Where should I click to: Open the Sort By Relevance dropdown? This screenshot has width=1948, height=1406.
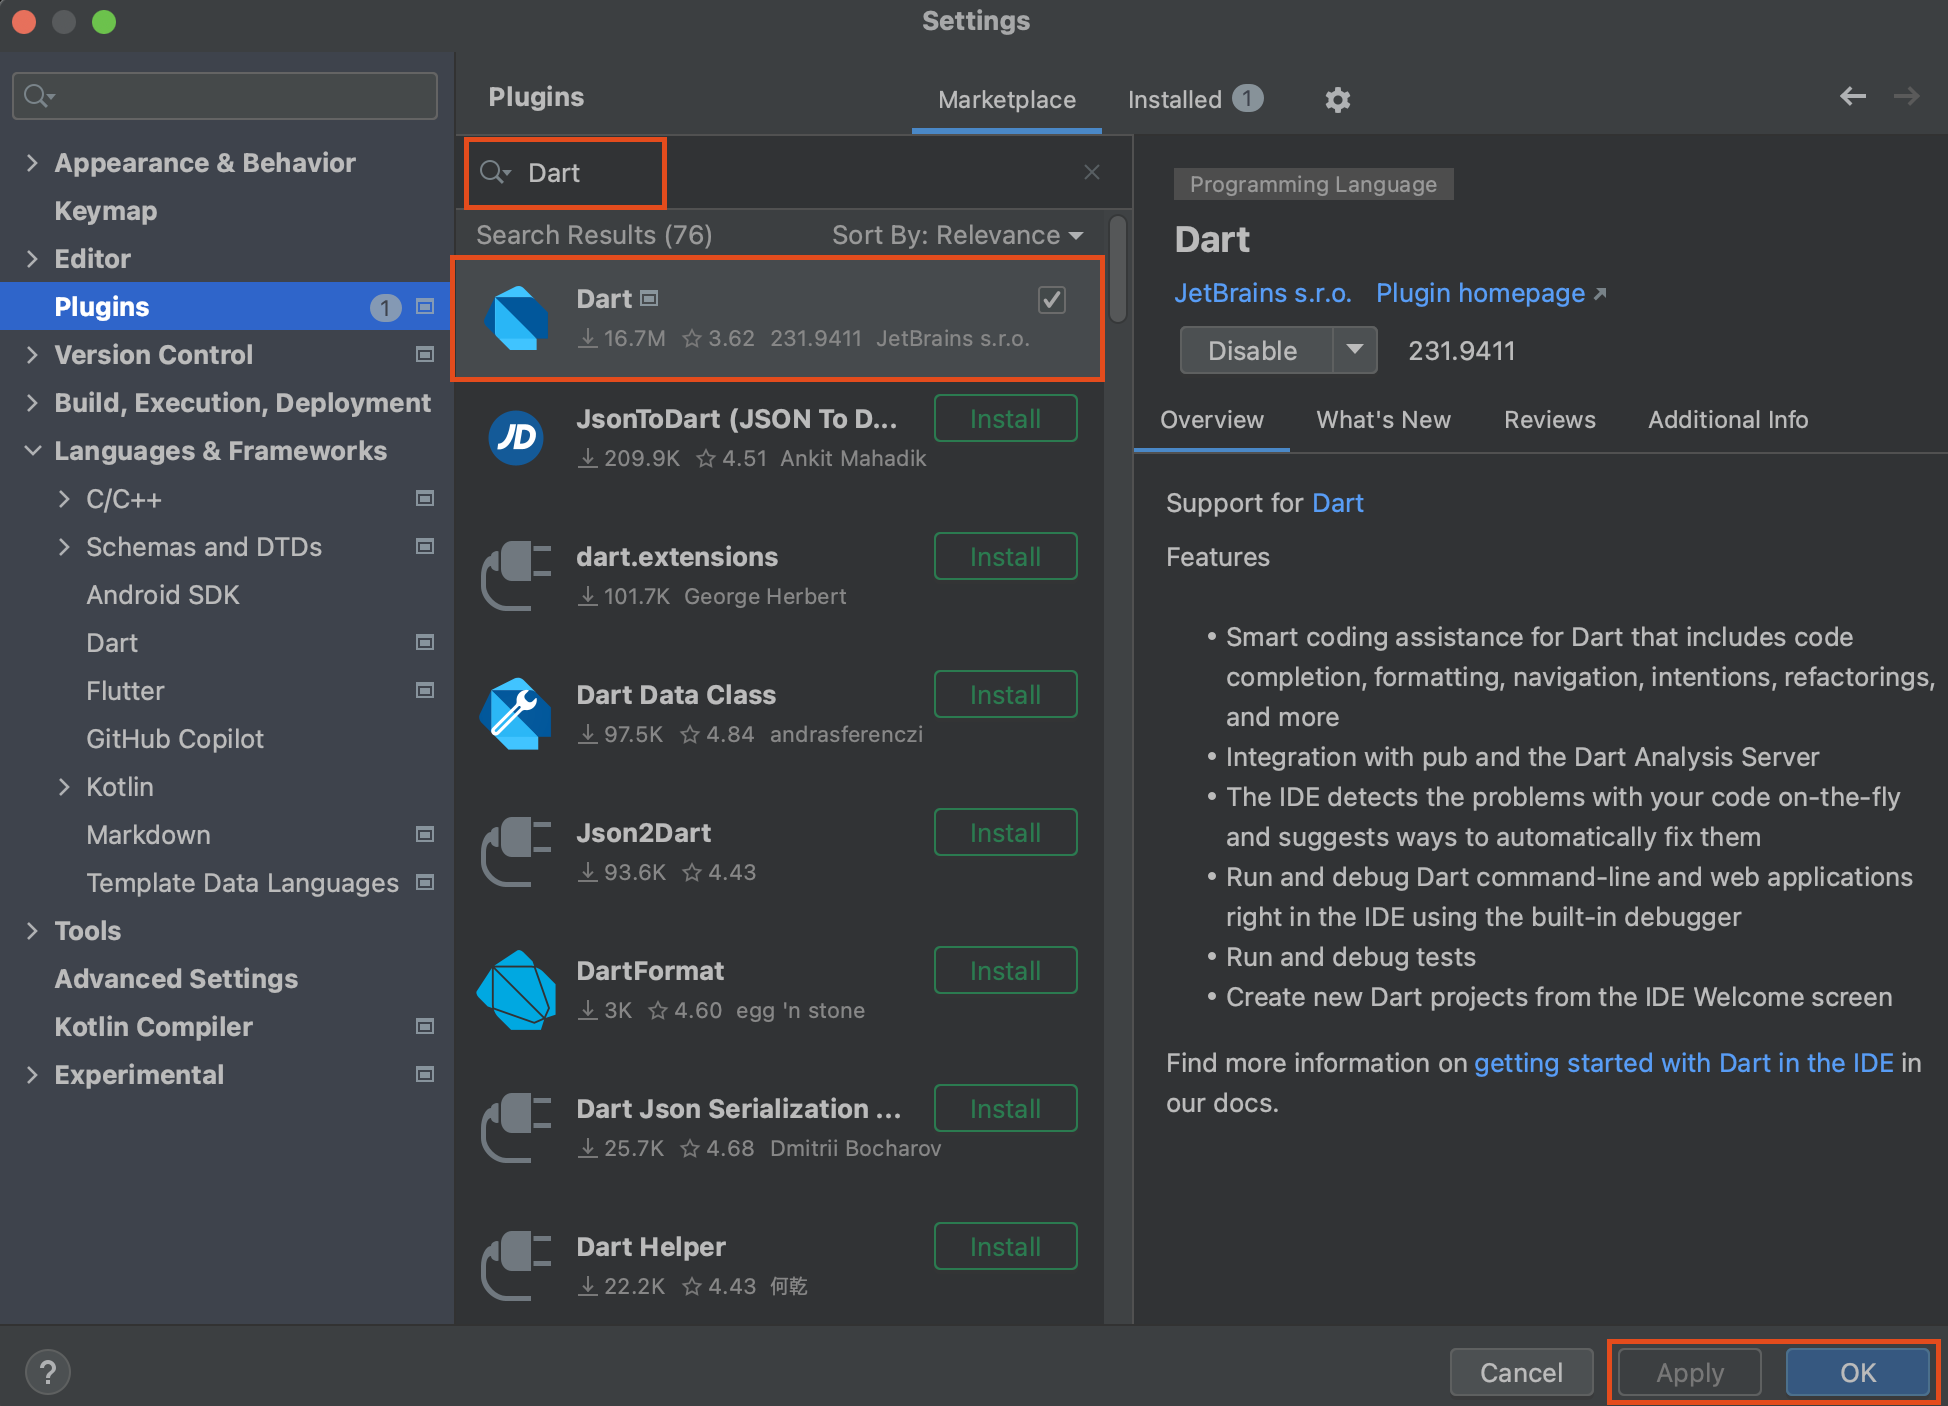point(958,235)
